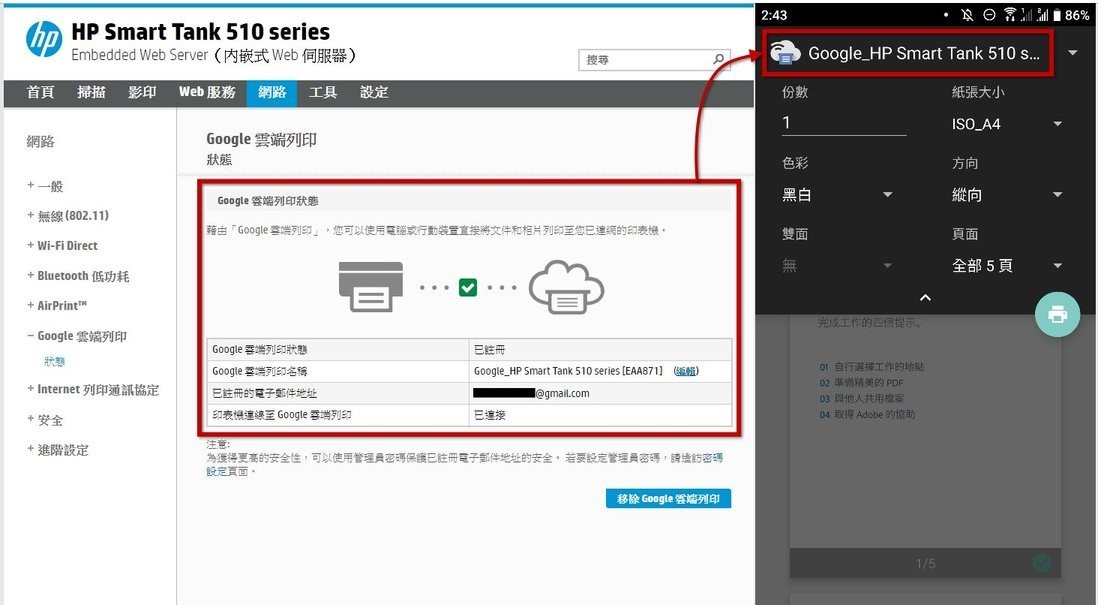Click the cloud print illustration icon
Image resolution: width=1098 pixels, height=605 pixels.
[567, 286]
